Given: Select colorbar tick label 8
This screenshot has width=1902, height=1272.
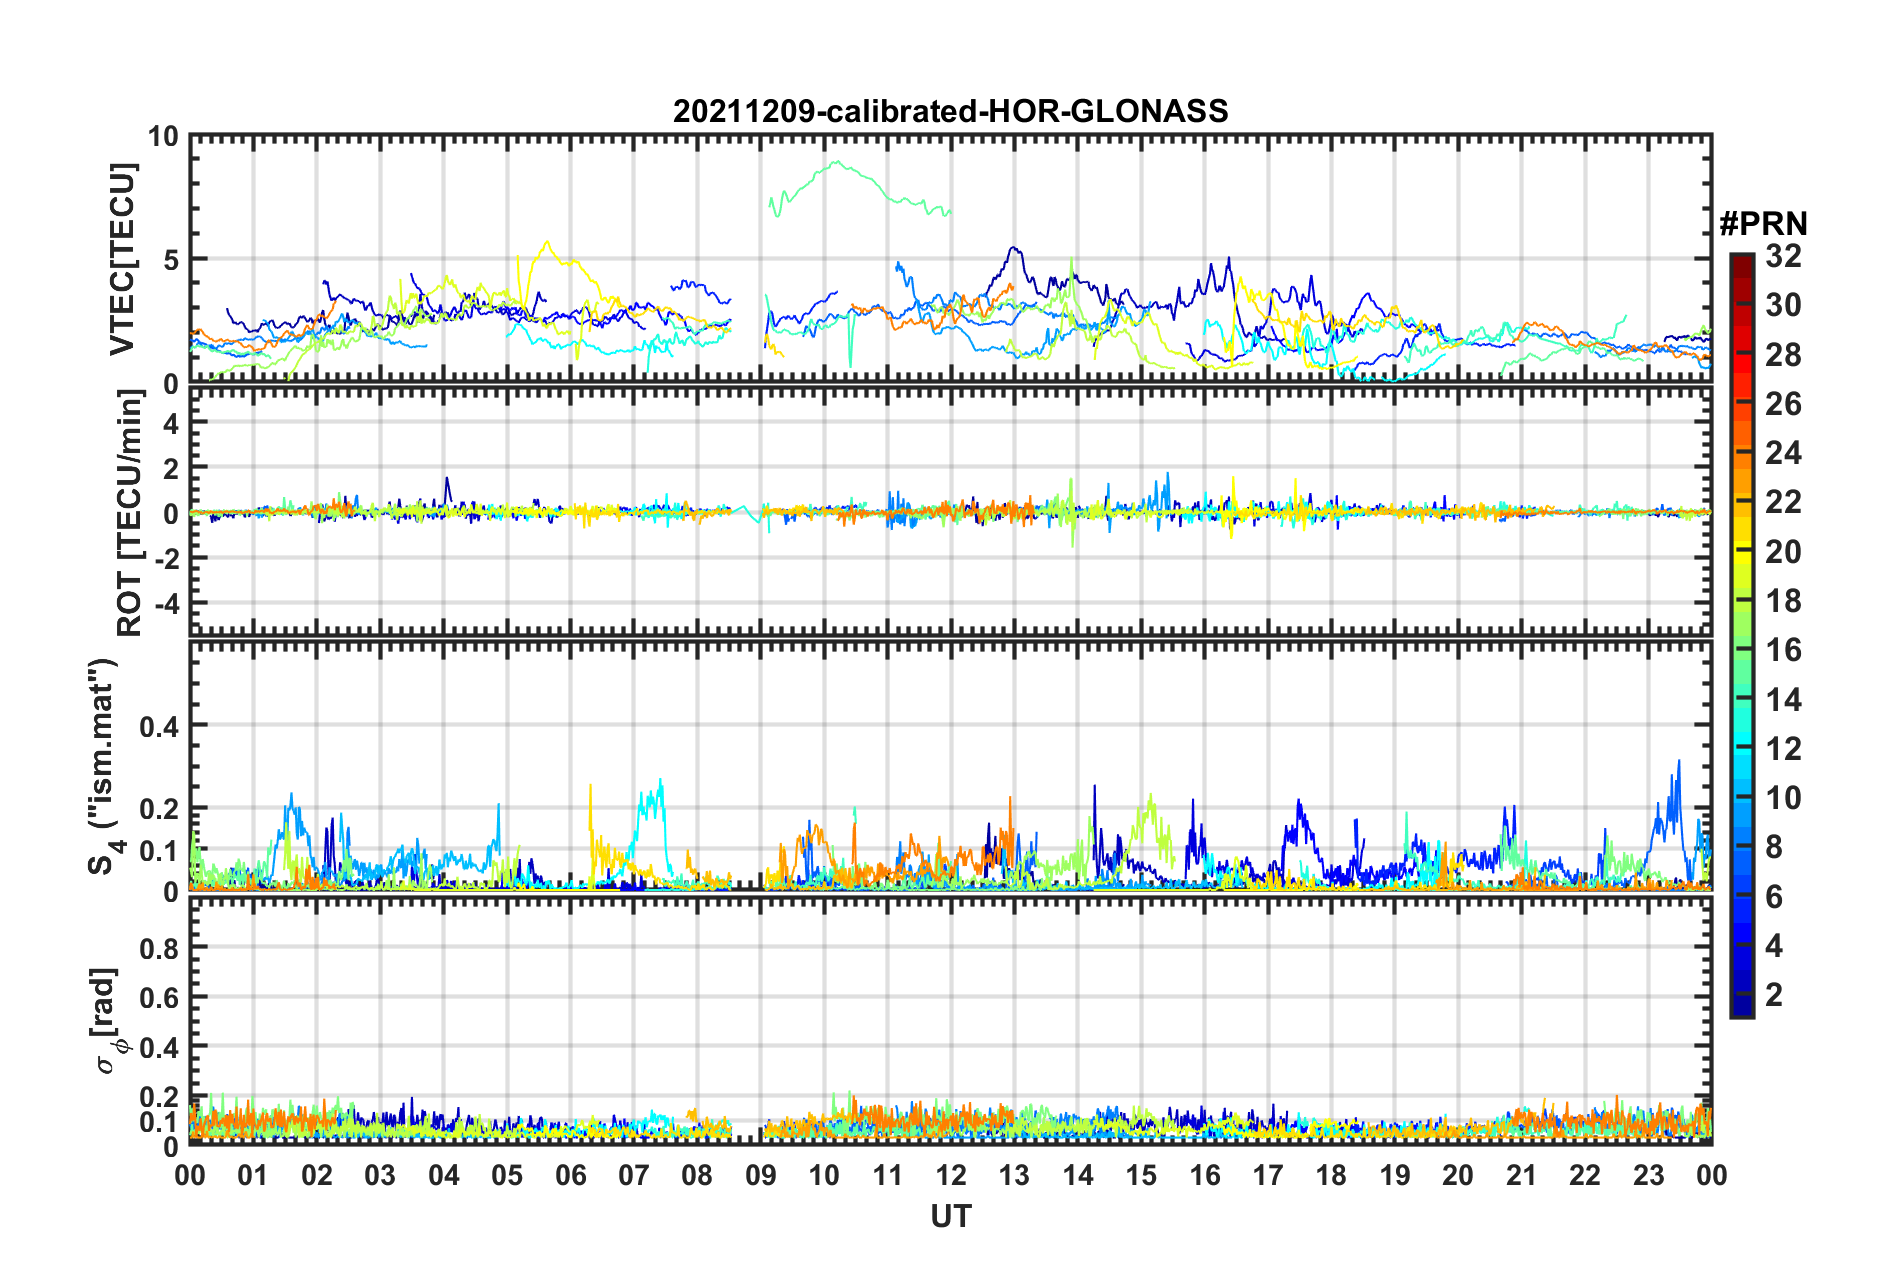Looking at the screenshot, I should click(1774, 847).
